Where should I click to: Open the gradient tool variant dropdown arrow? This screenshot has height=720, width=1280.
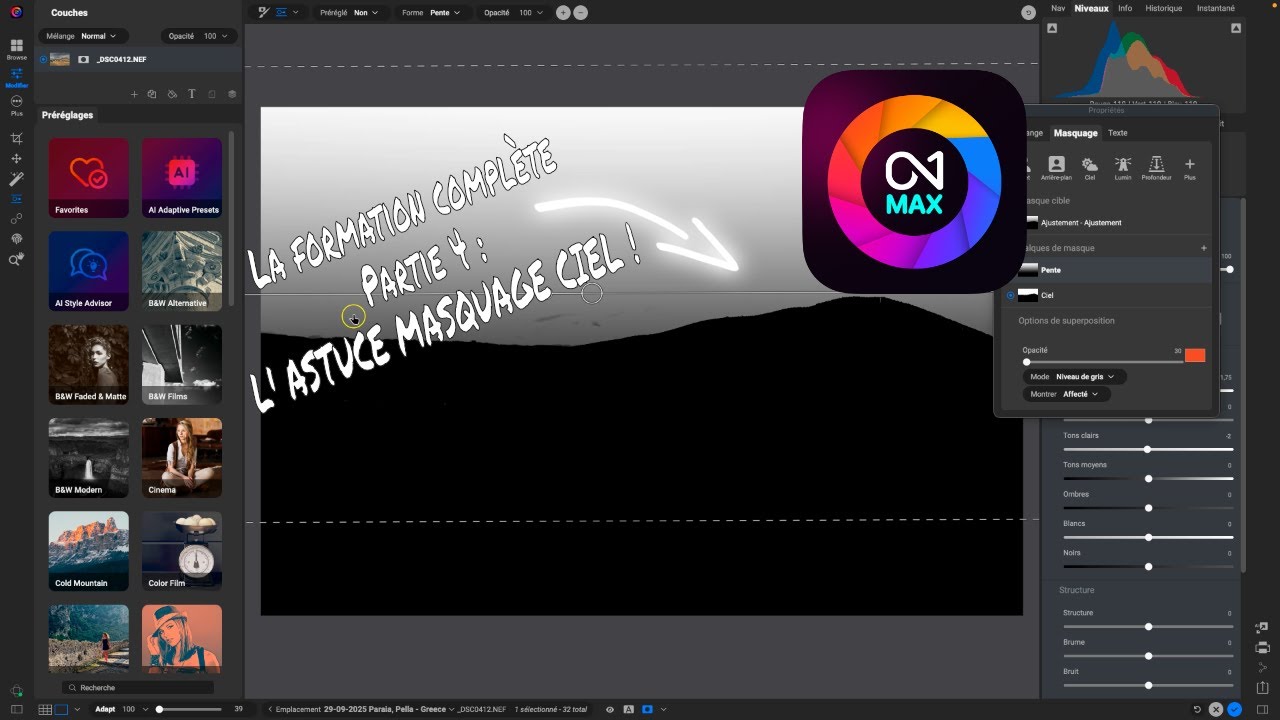tap(295, 13)
